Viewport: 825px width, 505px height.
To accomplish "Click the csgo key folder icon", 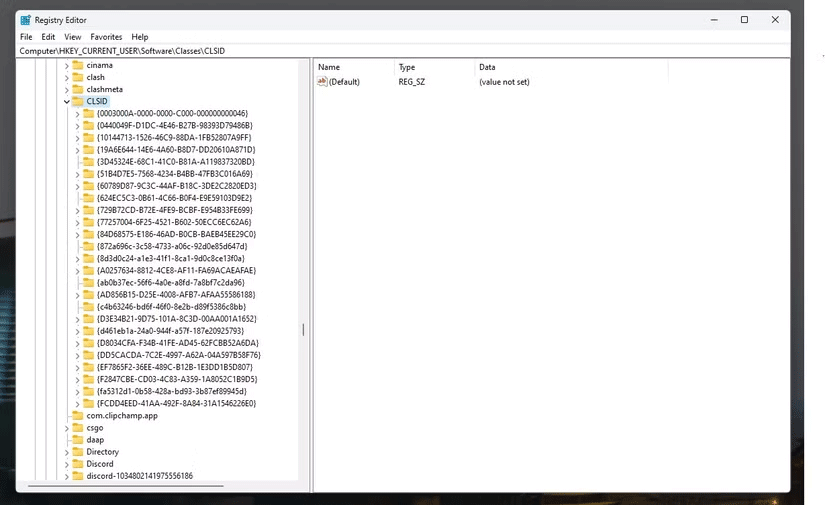I will coord(78,428).
